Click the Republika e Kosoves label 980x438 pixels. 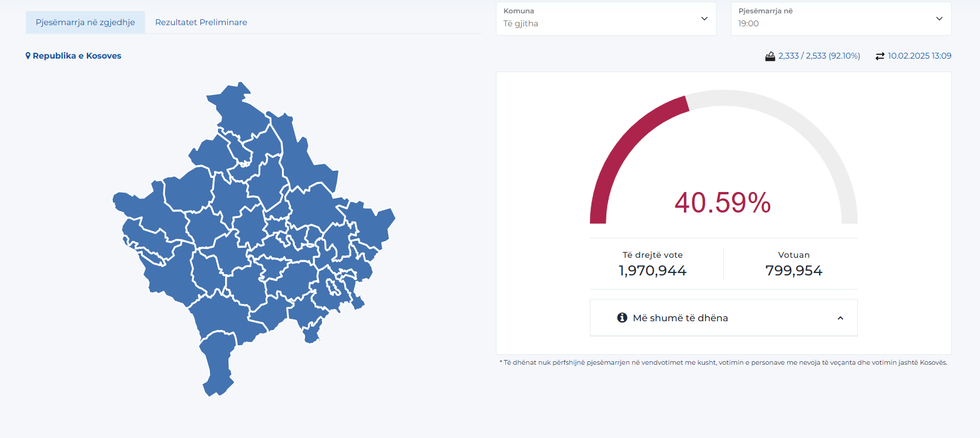[x=77, y=56]
